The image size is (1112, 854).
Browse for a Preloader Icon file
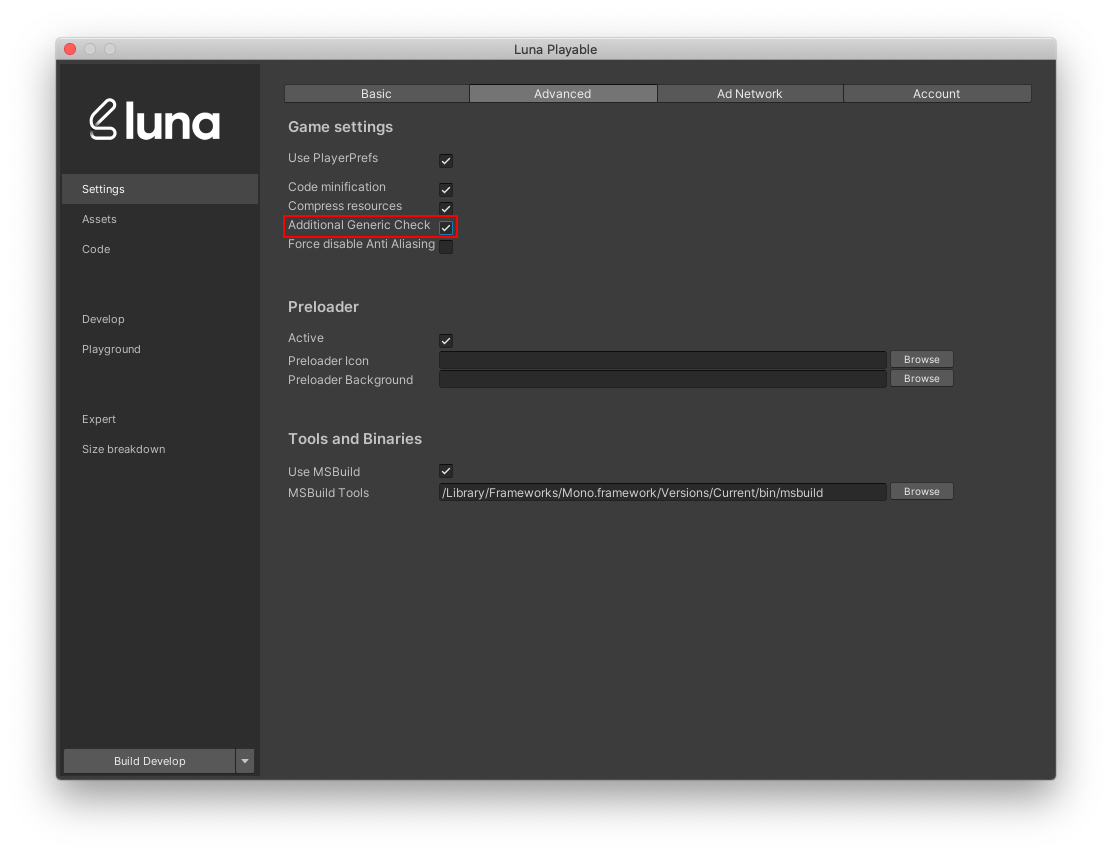point(922,360)
